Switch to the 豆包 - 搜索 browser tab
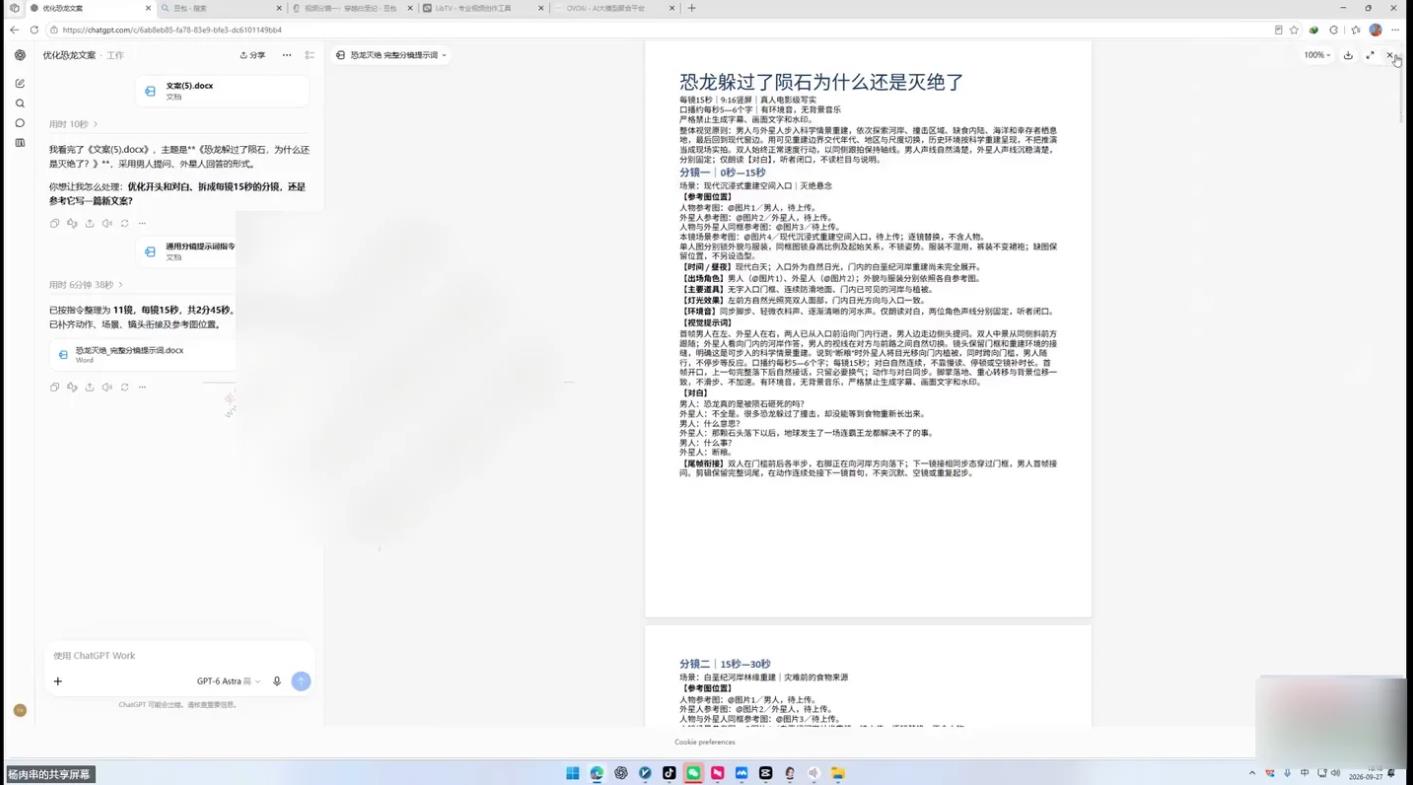The height and width of the screenshot is (785, 1413). (x=221, y=8)
